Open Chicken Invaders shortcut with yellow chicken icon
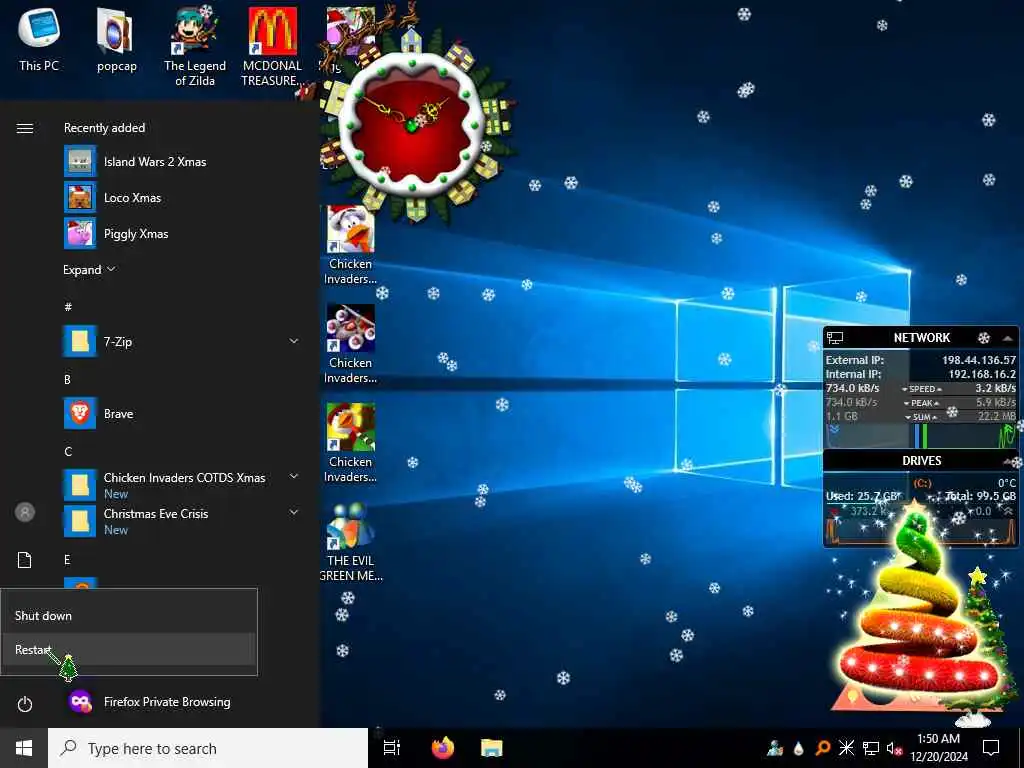 click(351, 443)
